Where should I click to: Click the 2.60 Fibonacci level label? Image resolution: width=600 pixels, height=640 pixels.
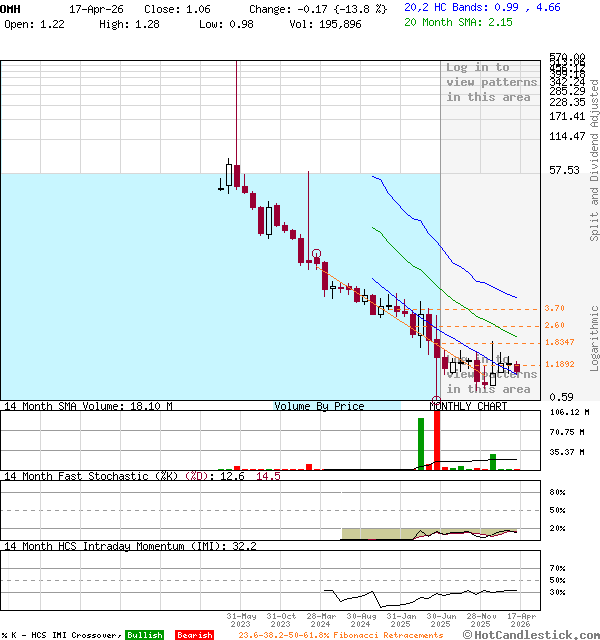coord(555,326)
